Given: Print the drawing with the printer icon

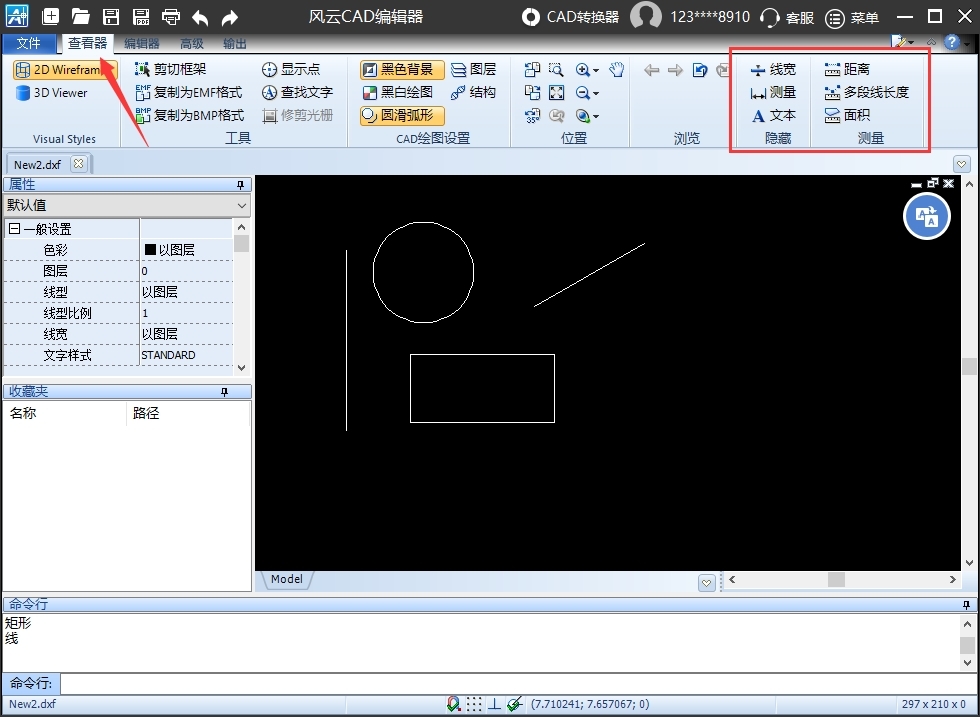Looking at the screenshot, I should pos(171,16).
